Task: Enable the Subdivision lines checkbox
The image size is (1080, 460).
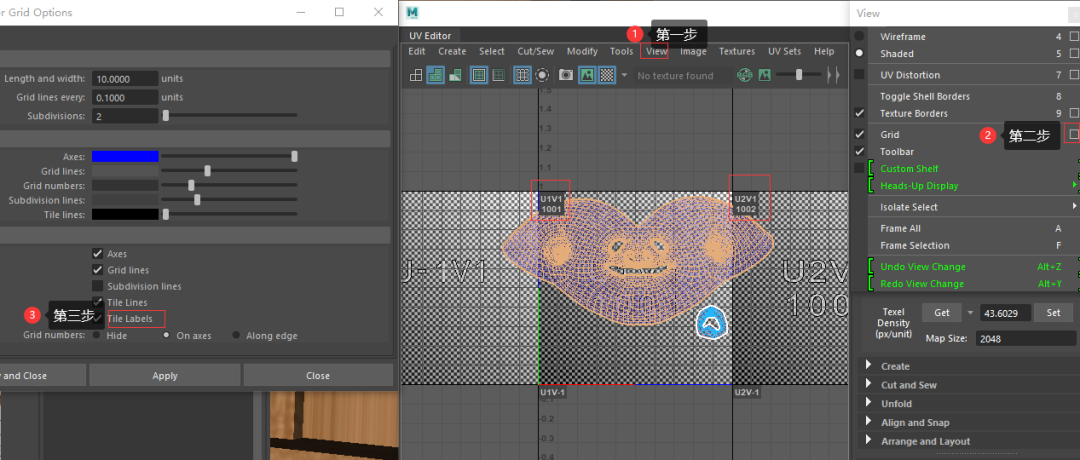Action: point(97,286)
